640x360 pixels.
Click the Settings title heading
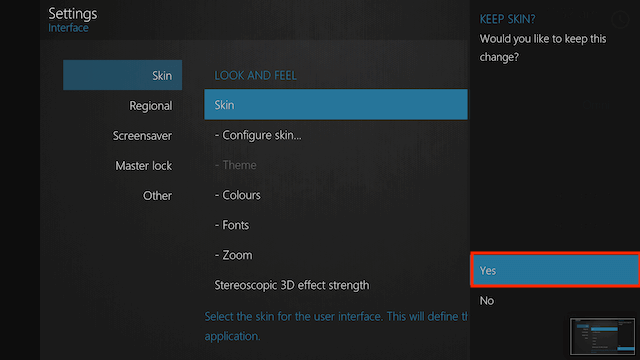[73, 14]
